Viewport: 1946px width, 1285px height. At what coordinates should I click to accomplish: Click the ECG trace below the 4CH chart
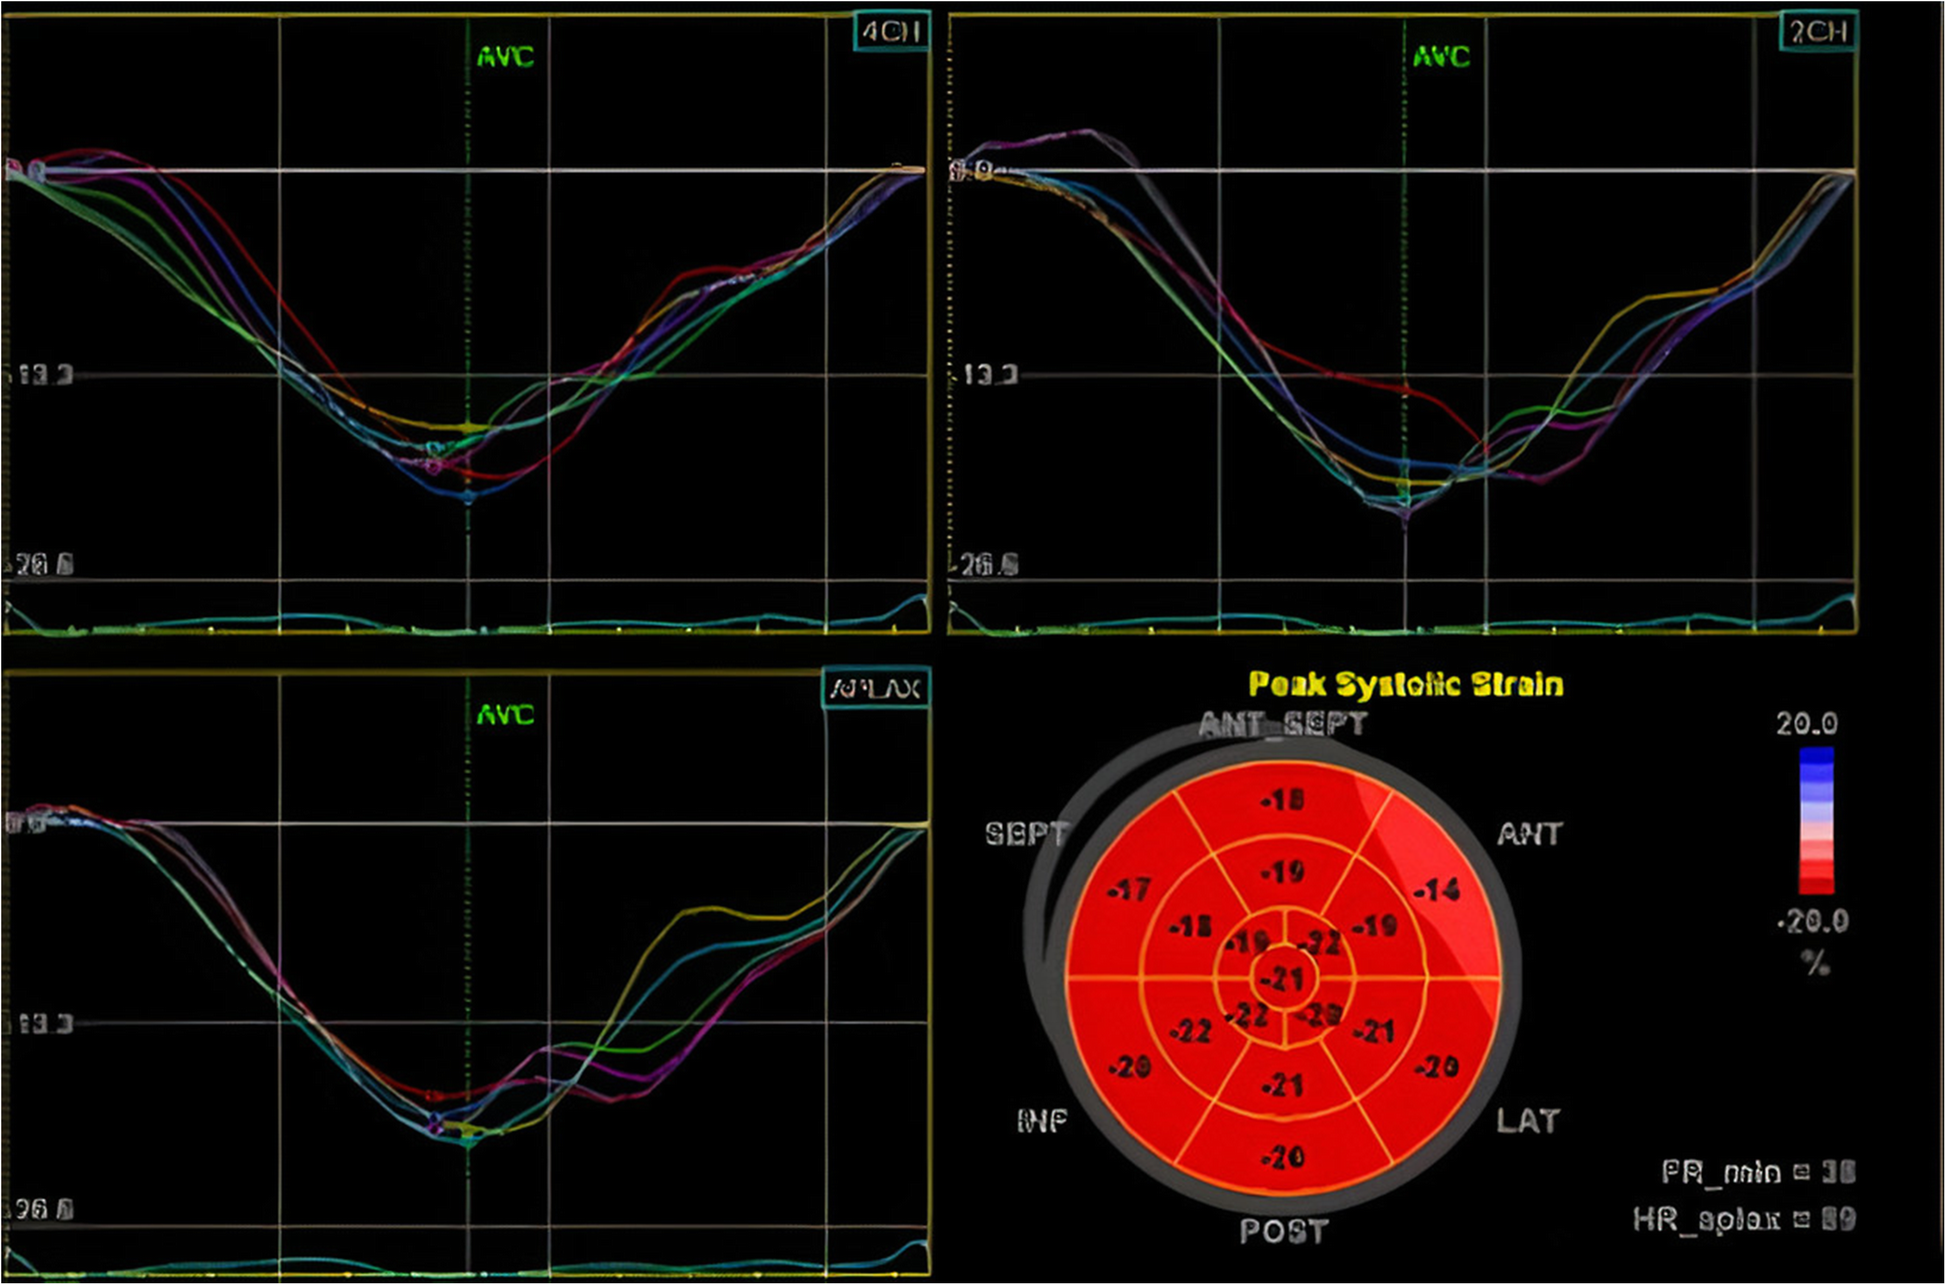click(467, 615)
